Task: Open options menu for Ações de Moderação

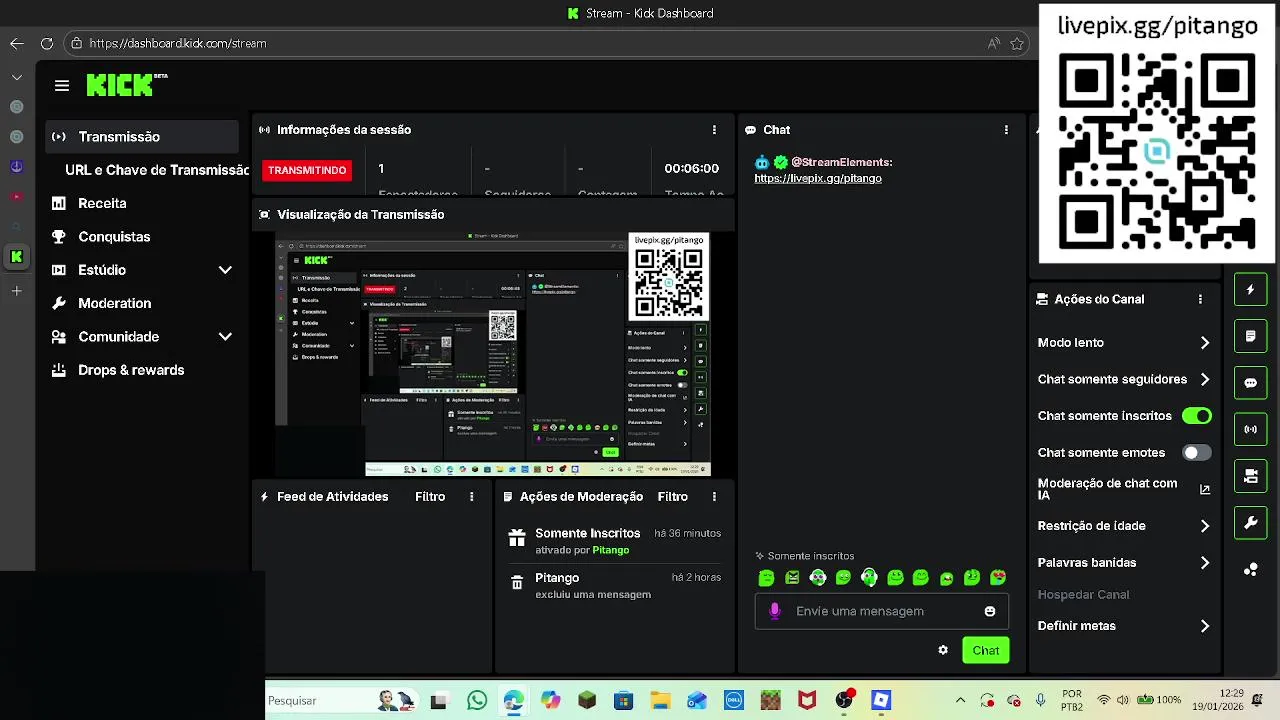Action: click(714, 497)
